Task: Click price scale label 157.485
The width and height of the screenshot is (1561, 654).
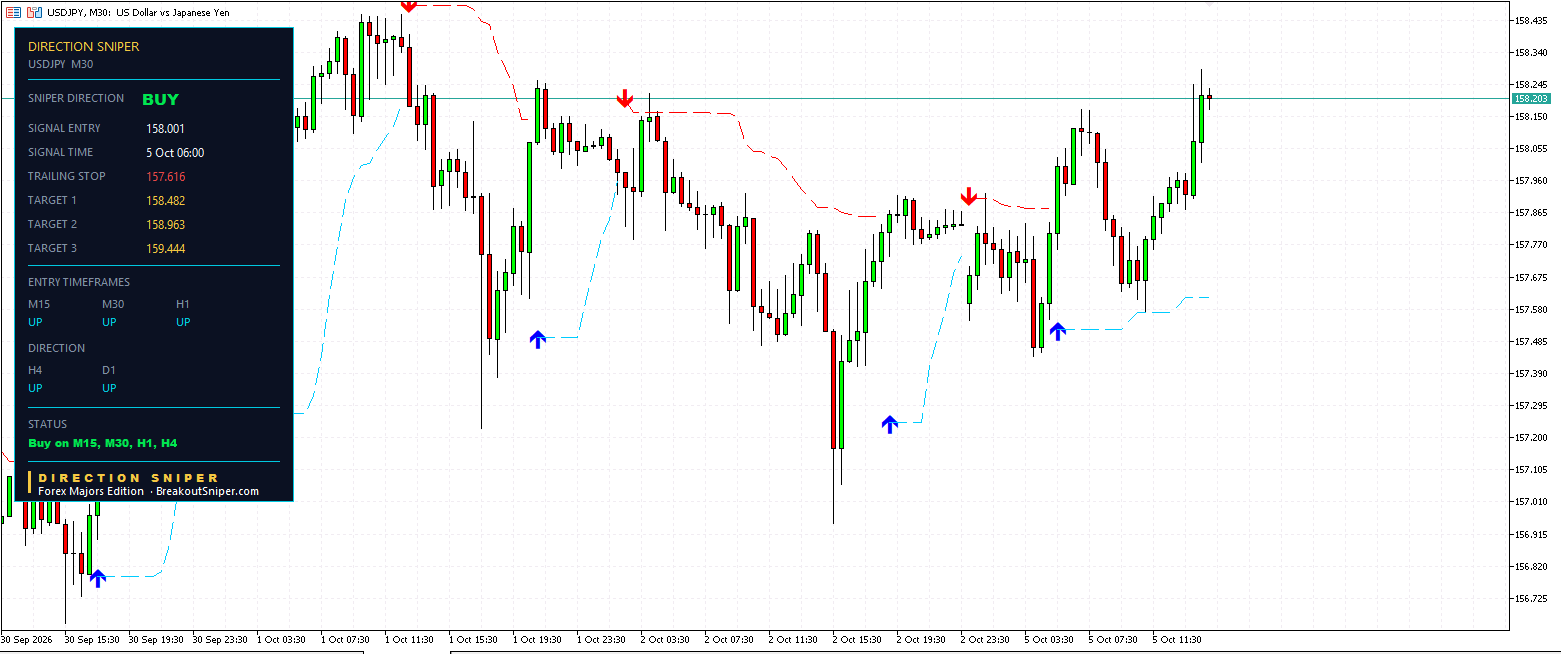Action: click(x=1533, y=341)
